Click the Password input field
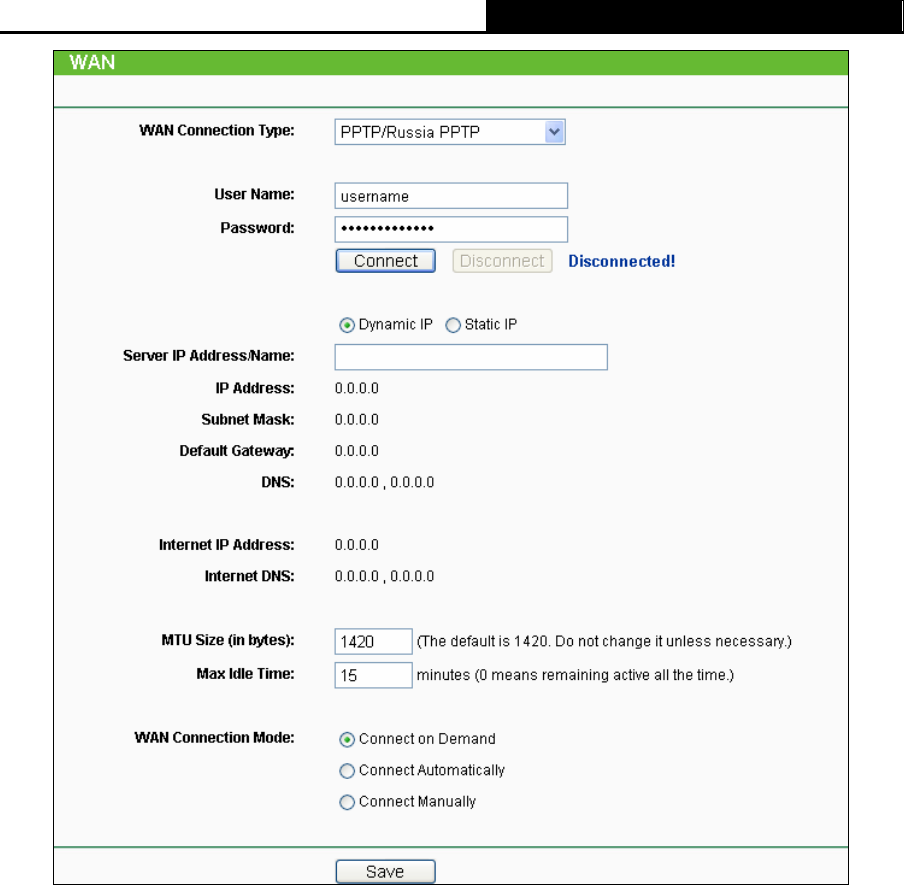 (451, 229)
